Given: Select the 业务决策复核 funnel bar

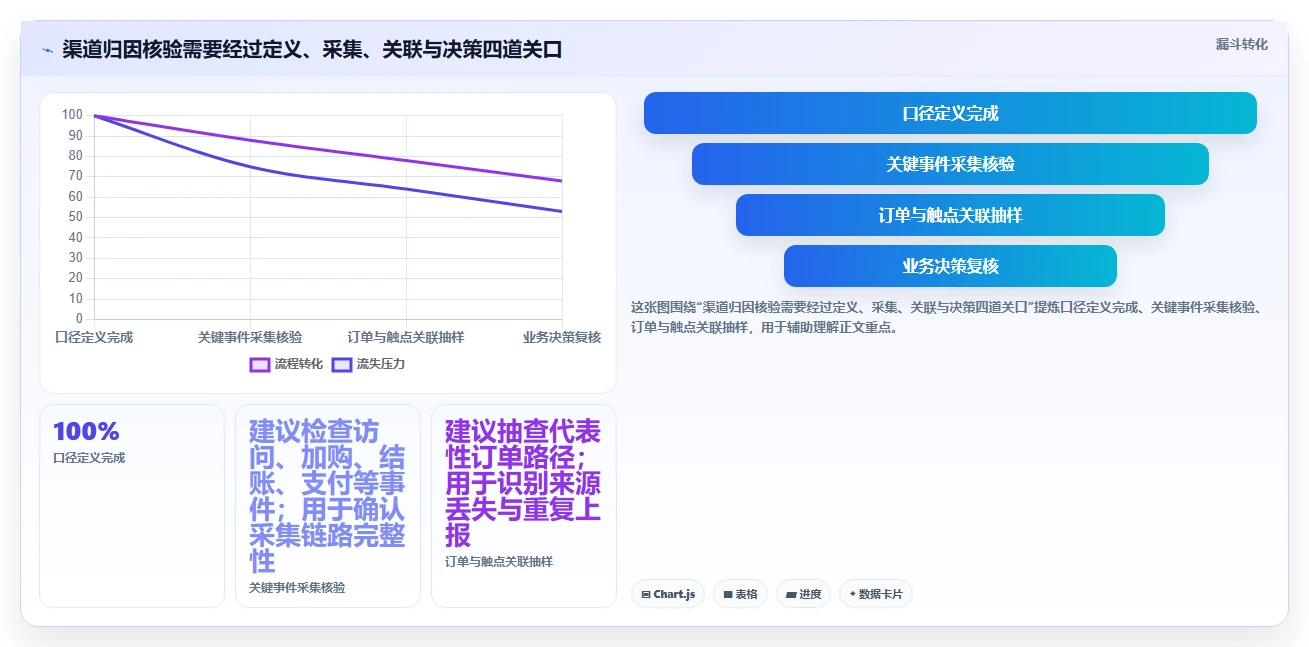Looking at the screenshot, I should [950, 266].
